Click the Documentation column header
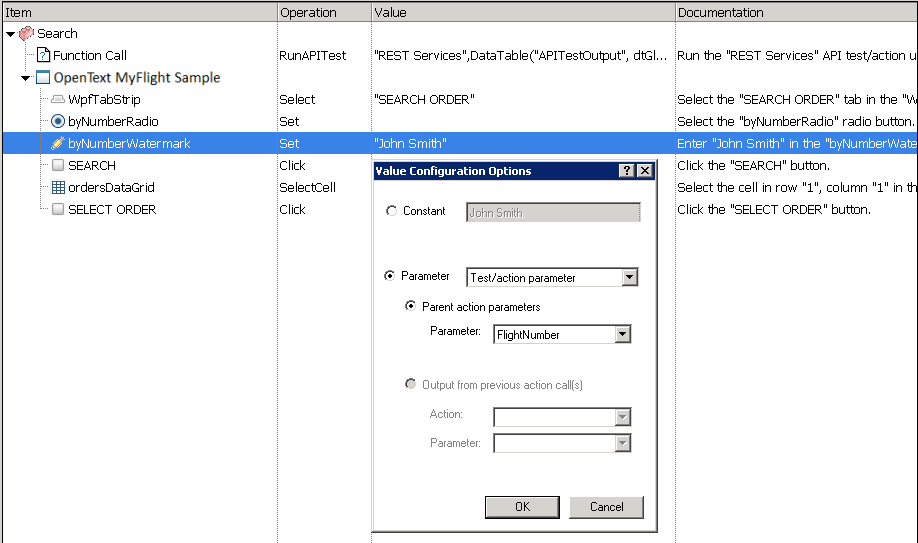This screenshot has height=543, width=918. 720,12
